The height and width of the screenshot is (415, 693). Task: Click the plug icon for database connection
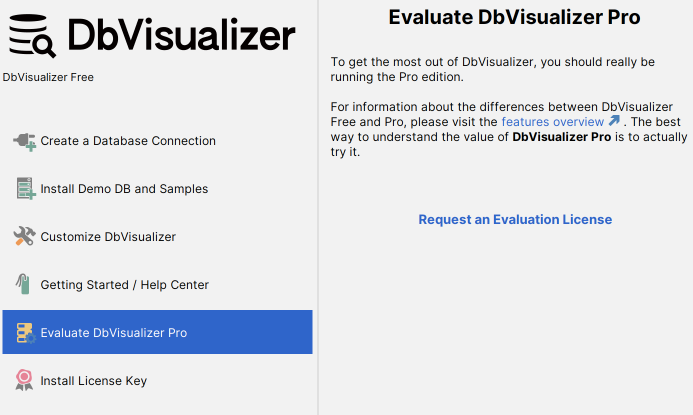24,141
